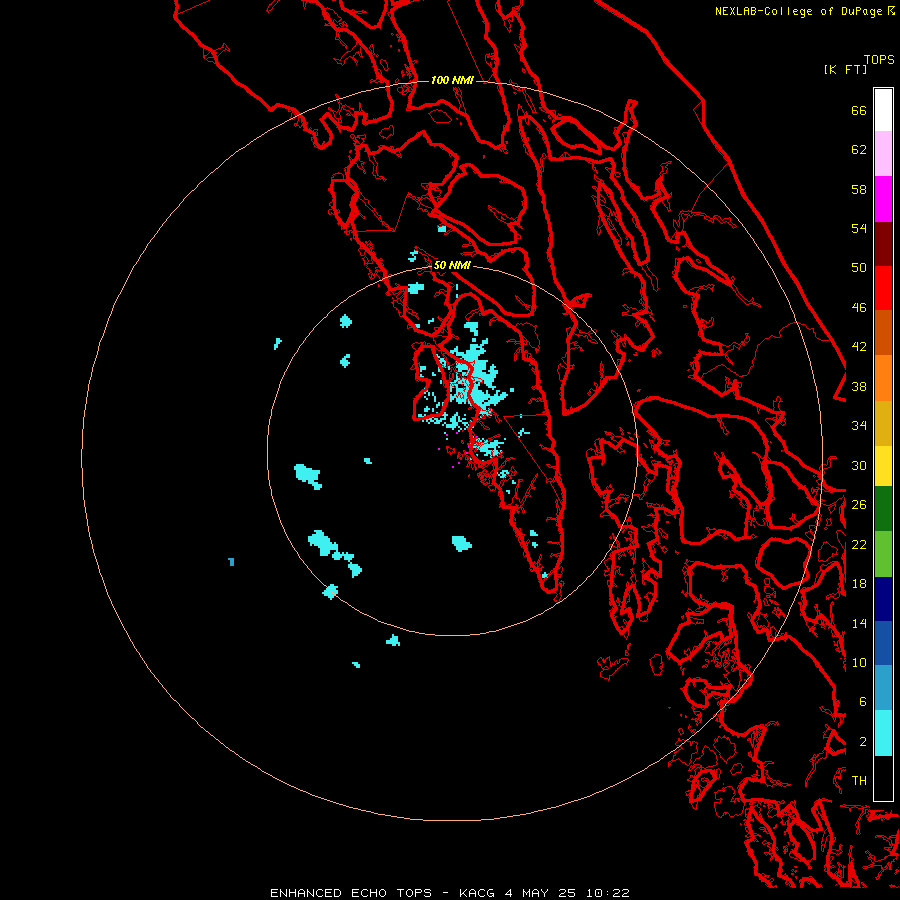
Task: Click the 38 legend value
Action: (859, 386)
